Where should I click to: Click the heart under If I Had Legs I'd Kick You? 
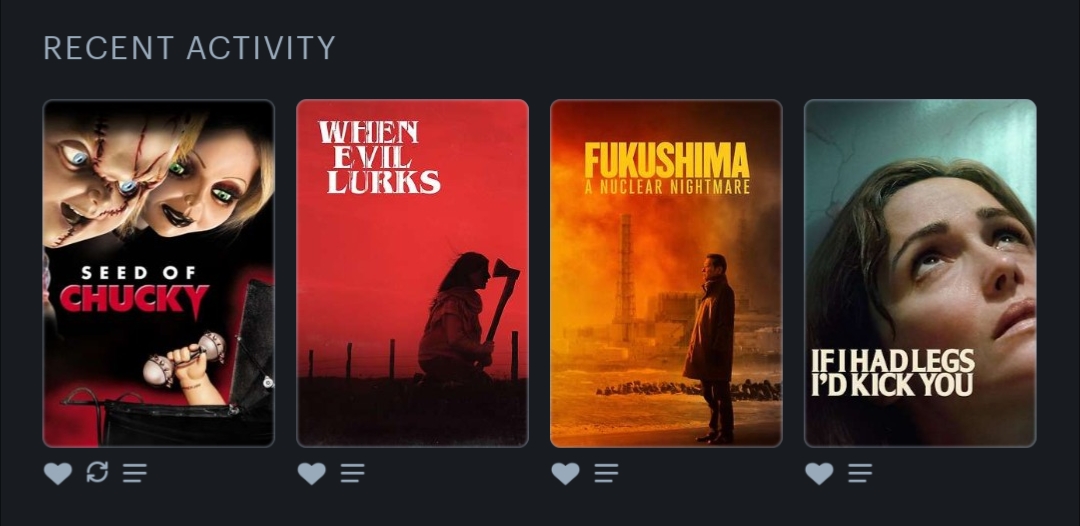coord(819,473)
